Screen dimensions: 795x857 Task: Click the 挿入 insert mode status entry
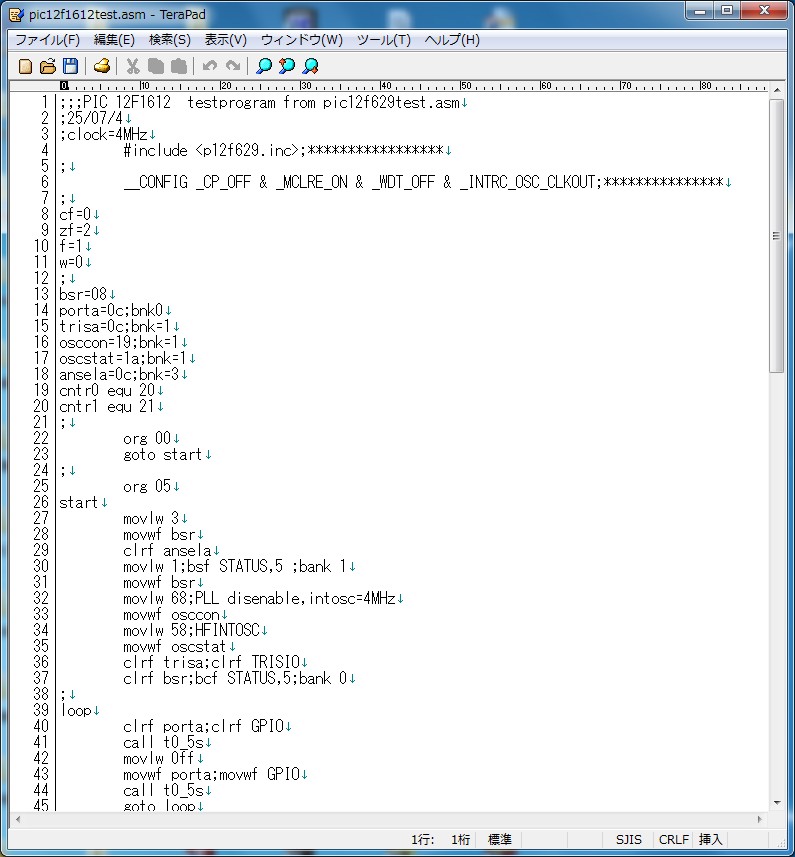[x=710, y=840]
